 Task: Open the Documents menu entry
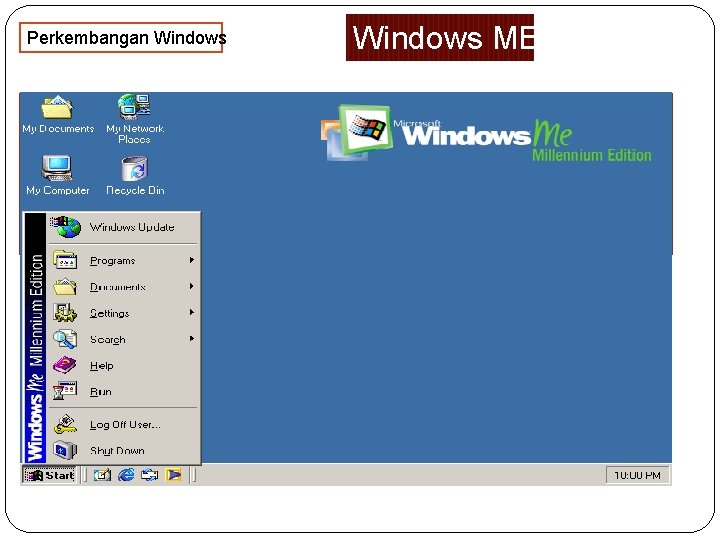pos(124,287)
